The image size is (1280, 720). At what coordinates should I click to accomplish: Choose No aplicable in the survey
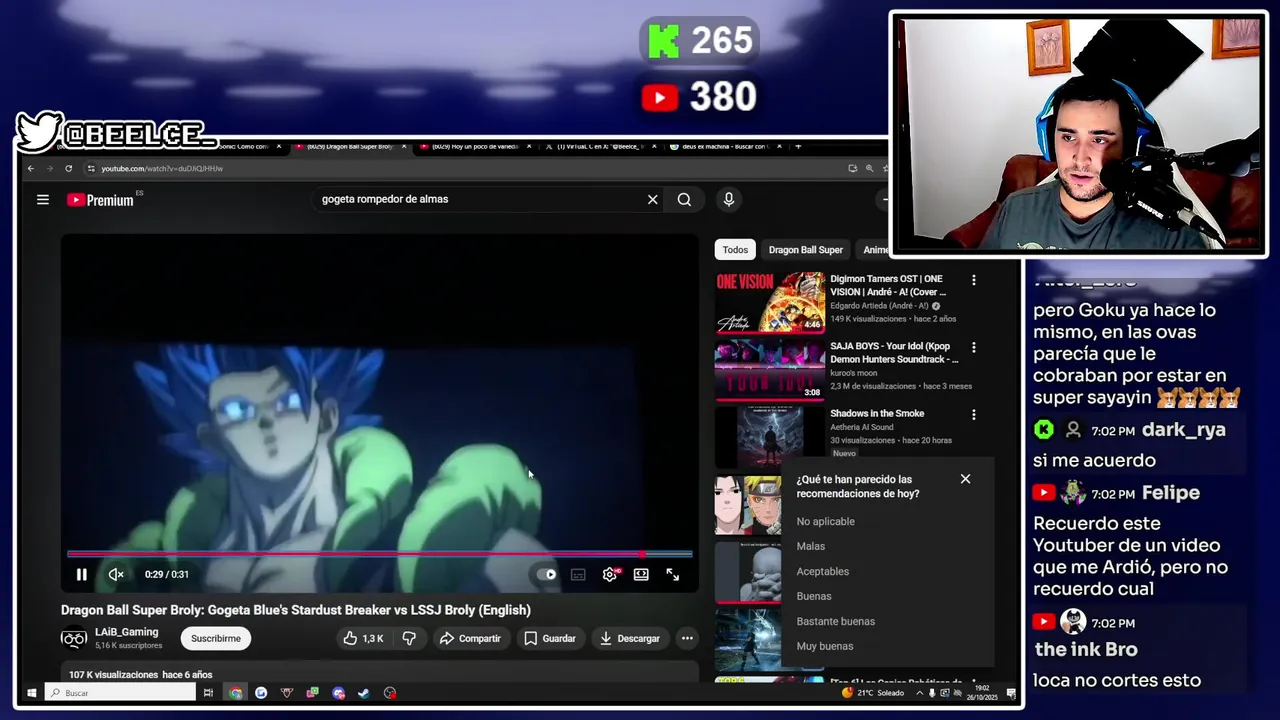coord(826,522)
